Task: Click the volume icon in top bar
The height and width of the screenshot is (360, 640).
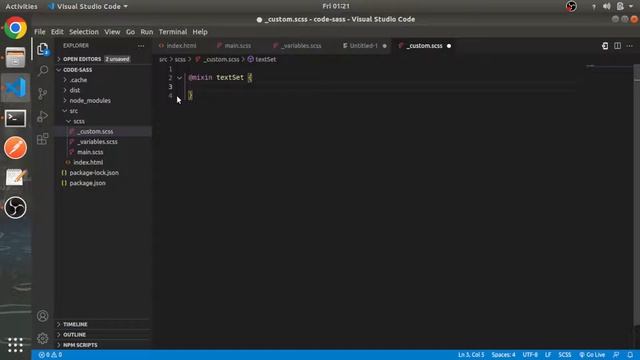Action: 607,6
